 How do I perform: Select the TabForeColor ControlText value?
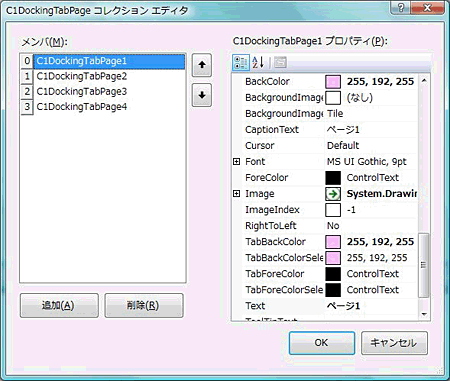[x=373, y=274]
